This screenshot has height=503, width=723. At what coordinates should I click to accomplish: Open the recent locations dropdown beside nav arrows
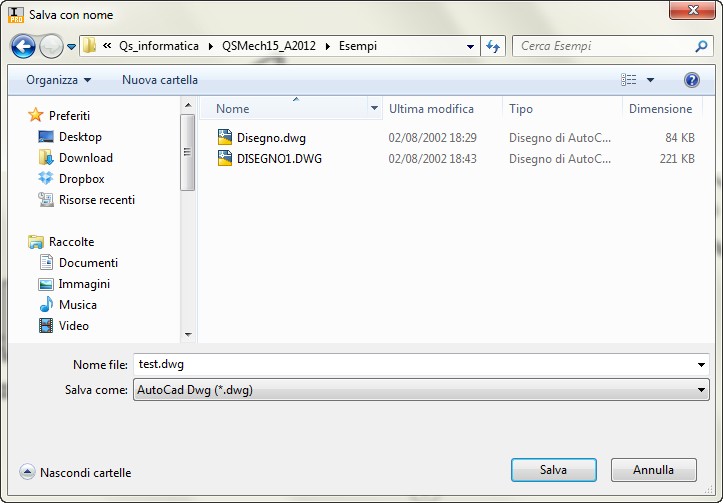pos(71,47)
